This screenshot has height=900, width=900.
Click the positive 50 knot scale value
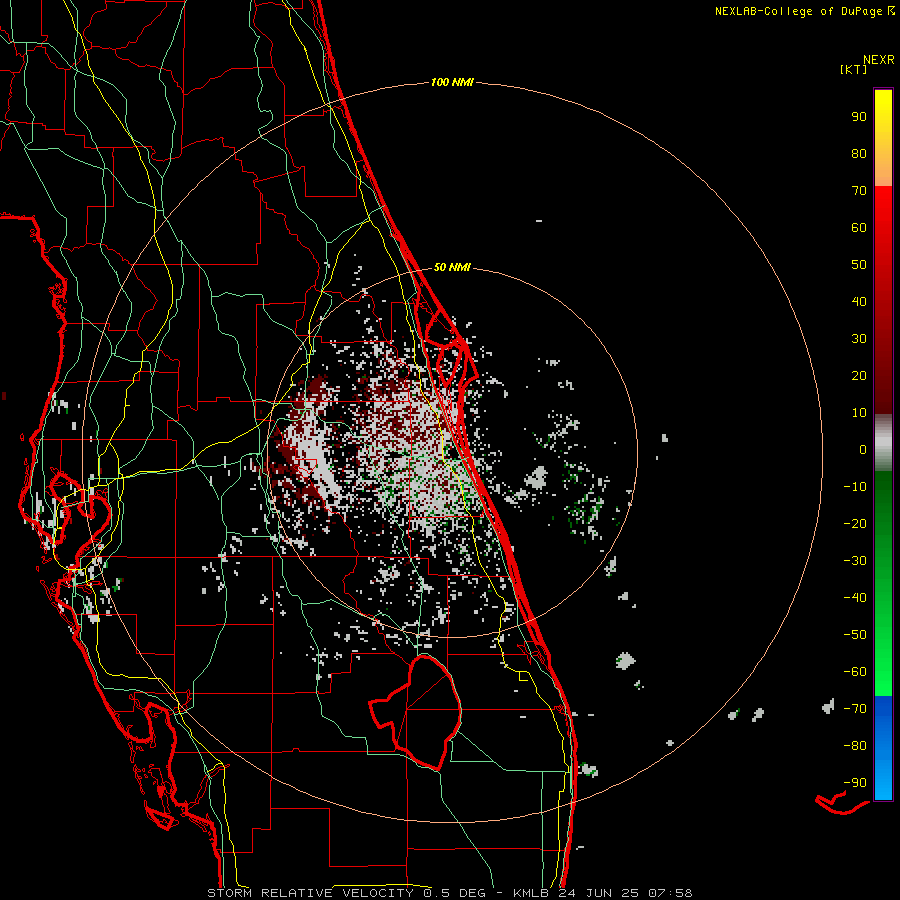click(x=859, y=265)
